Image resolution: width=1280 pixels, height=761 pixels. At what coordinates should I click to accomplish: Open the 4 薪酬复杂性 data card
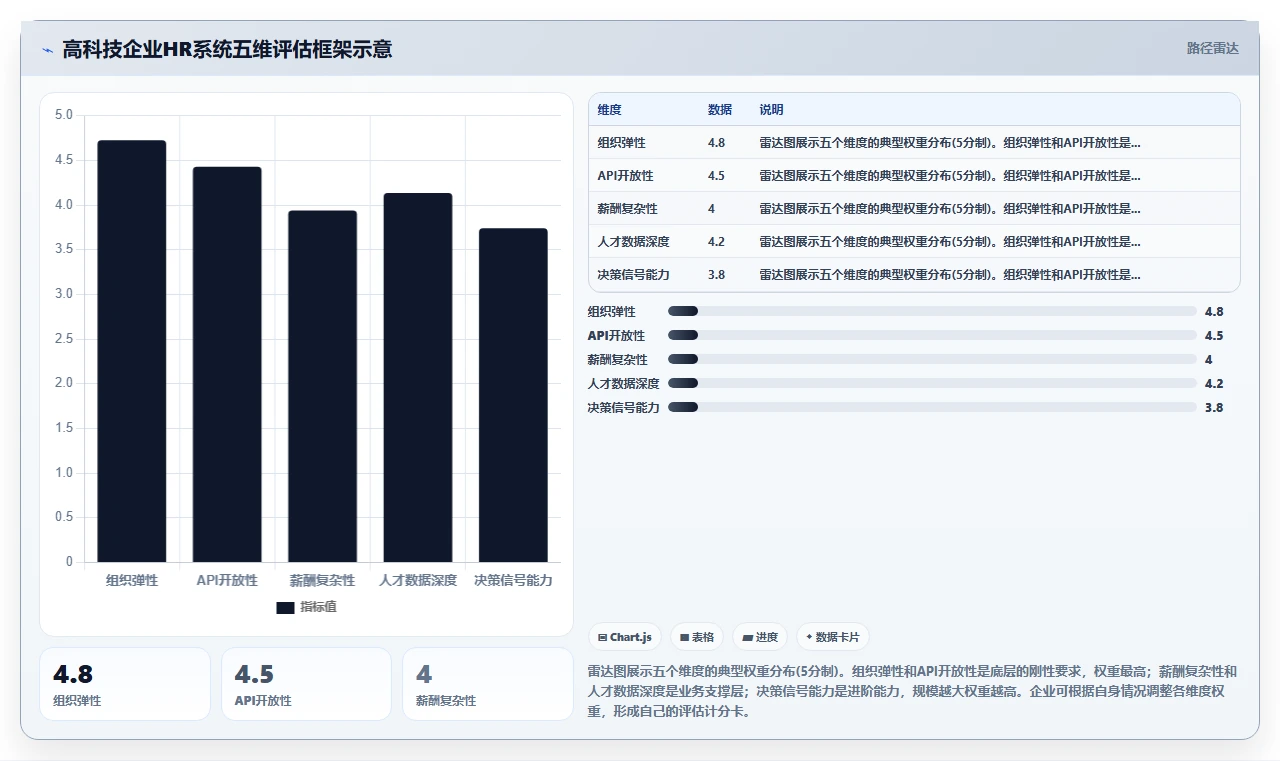[x=488, y=684]
